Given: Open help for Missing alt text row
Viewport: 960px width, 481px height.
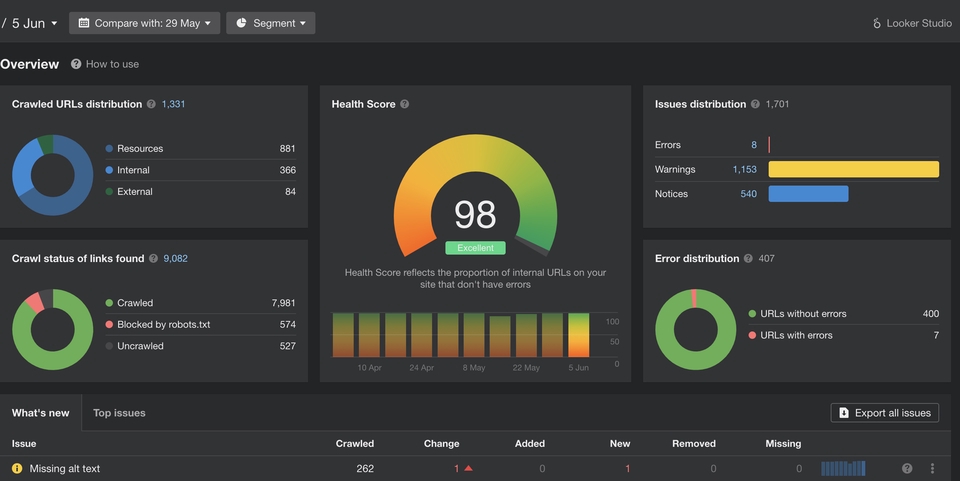Looking at the screenshot, I should (x=907, y=468).
